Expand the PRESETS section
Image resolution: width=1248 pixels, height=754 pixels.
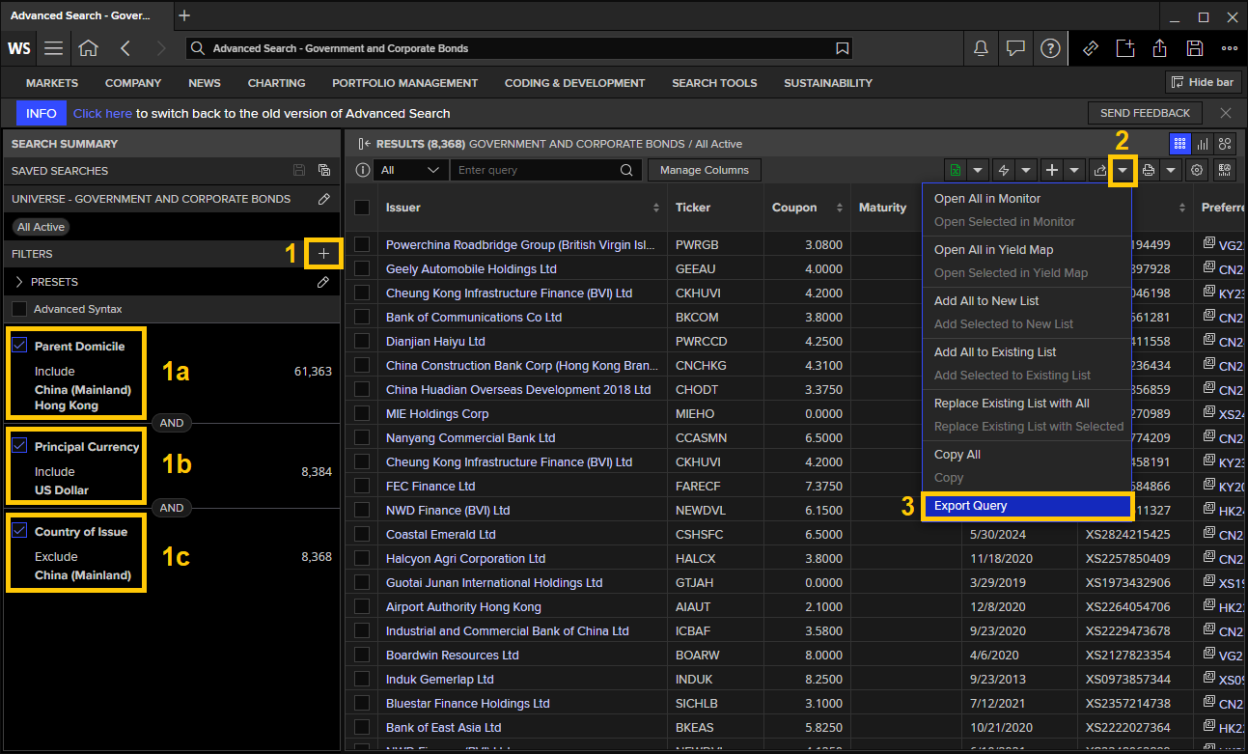[x=18, y=281]
